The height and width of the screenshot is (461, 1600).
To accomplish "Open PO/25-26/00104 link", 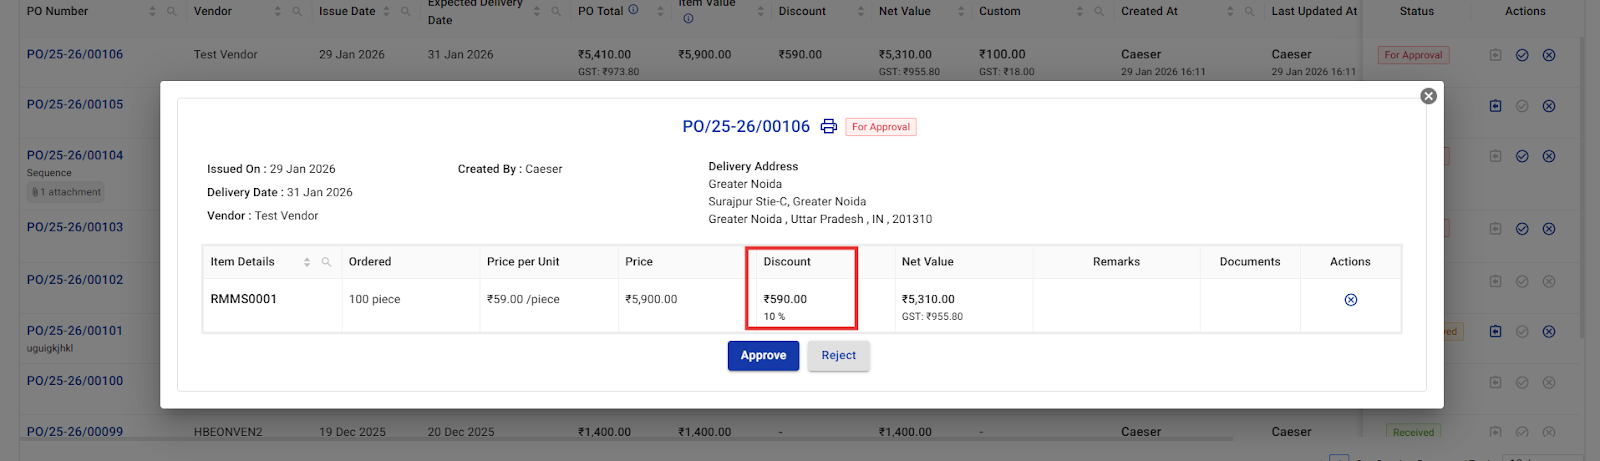I will (x=75, y=156).
